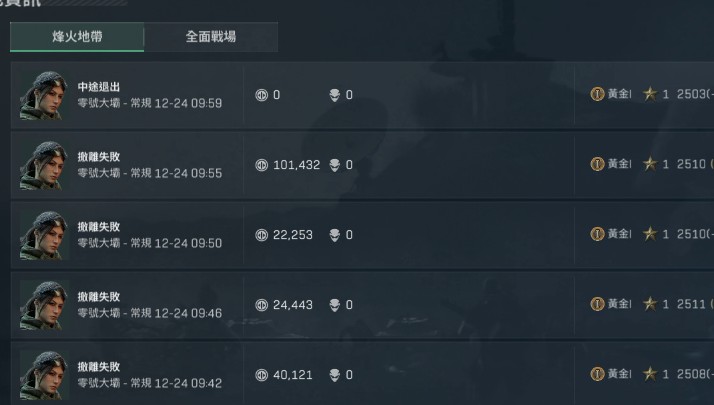Click the star icon in the 09:59 match

pos(650,94)
